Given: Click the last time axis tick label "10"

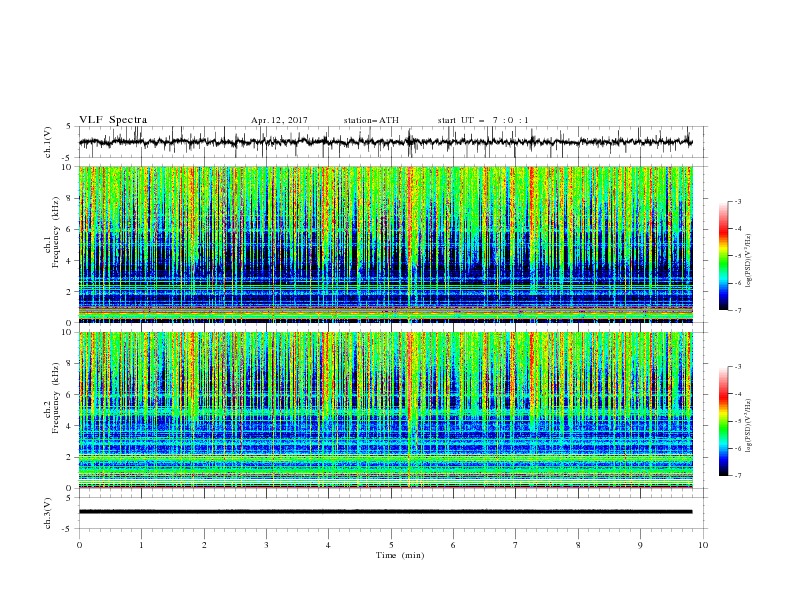Looking at the screenshot, I should click(703, 545).
